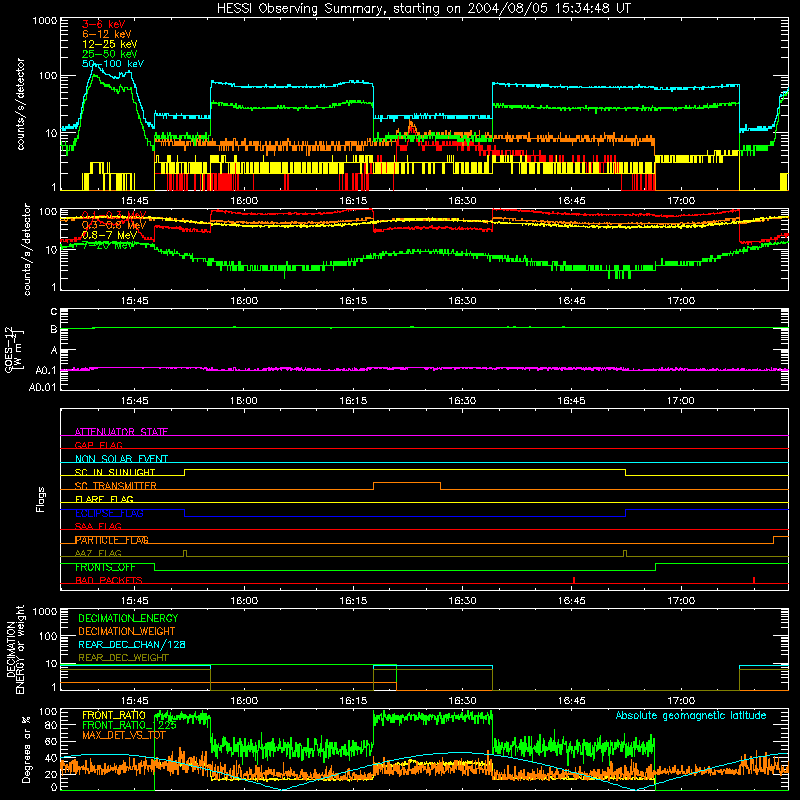Click the 0.3-0.8 MeV legend label

point(114,225)
